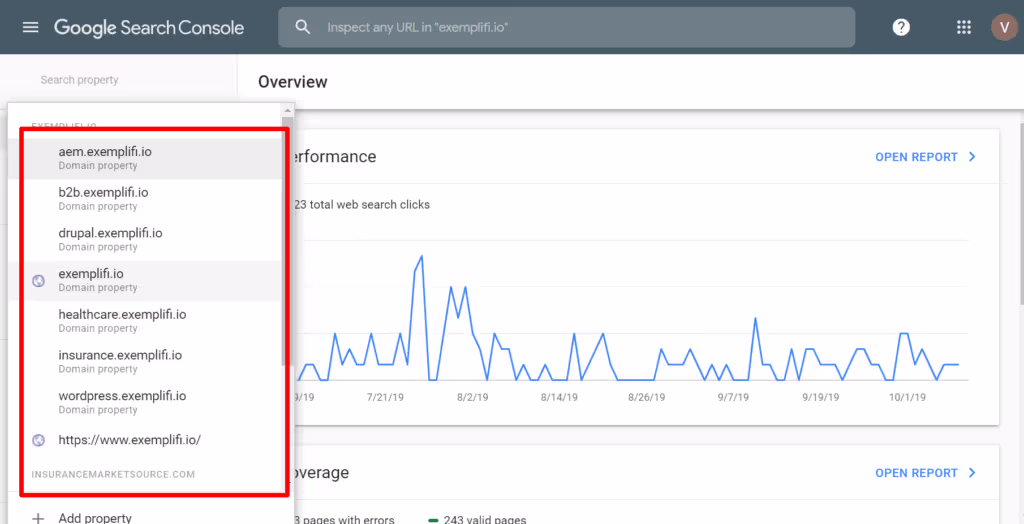Click globe icon beside exemplifi.io property
Screen dimensions: 1024x524
(39, 281)
